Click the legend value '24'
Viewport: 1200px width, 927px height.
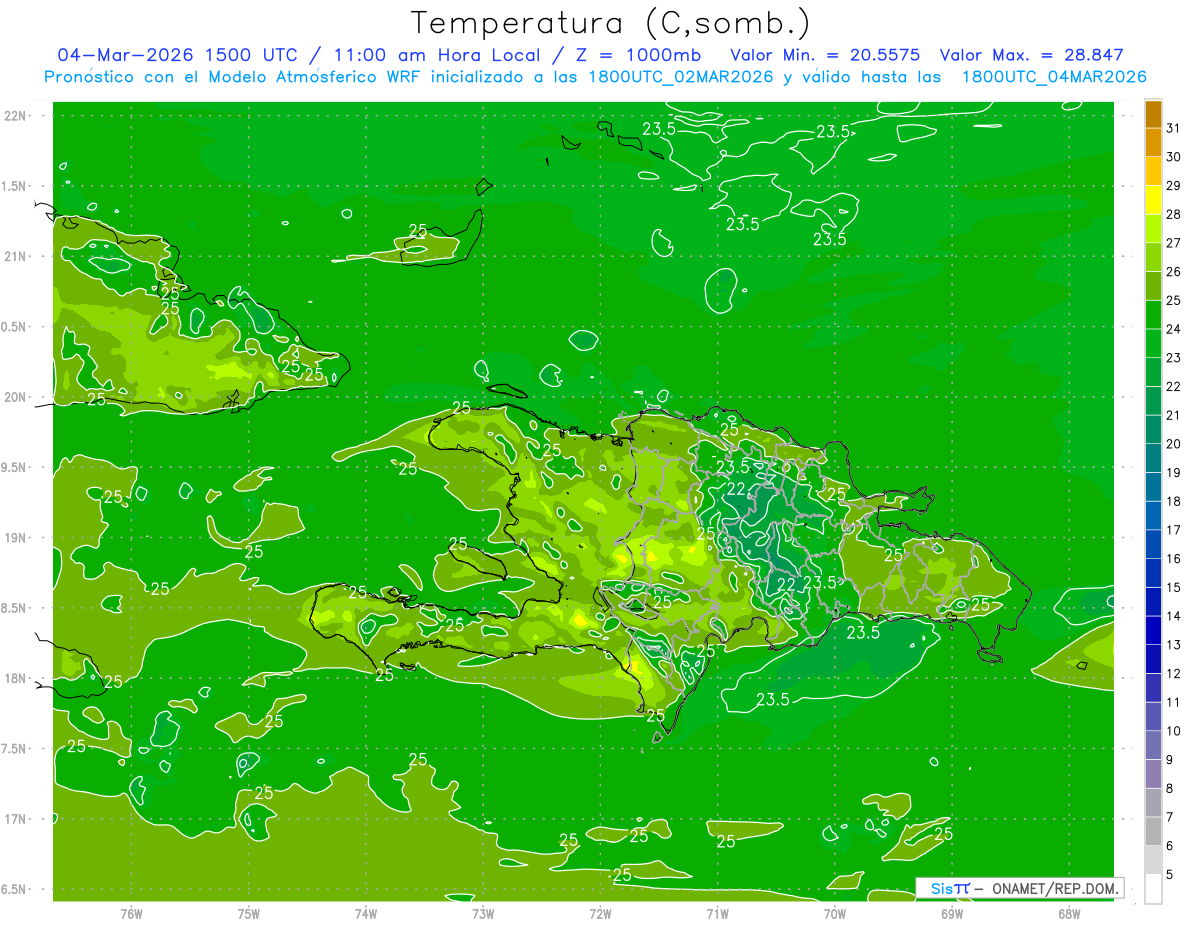(1173, 329)
